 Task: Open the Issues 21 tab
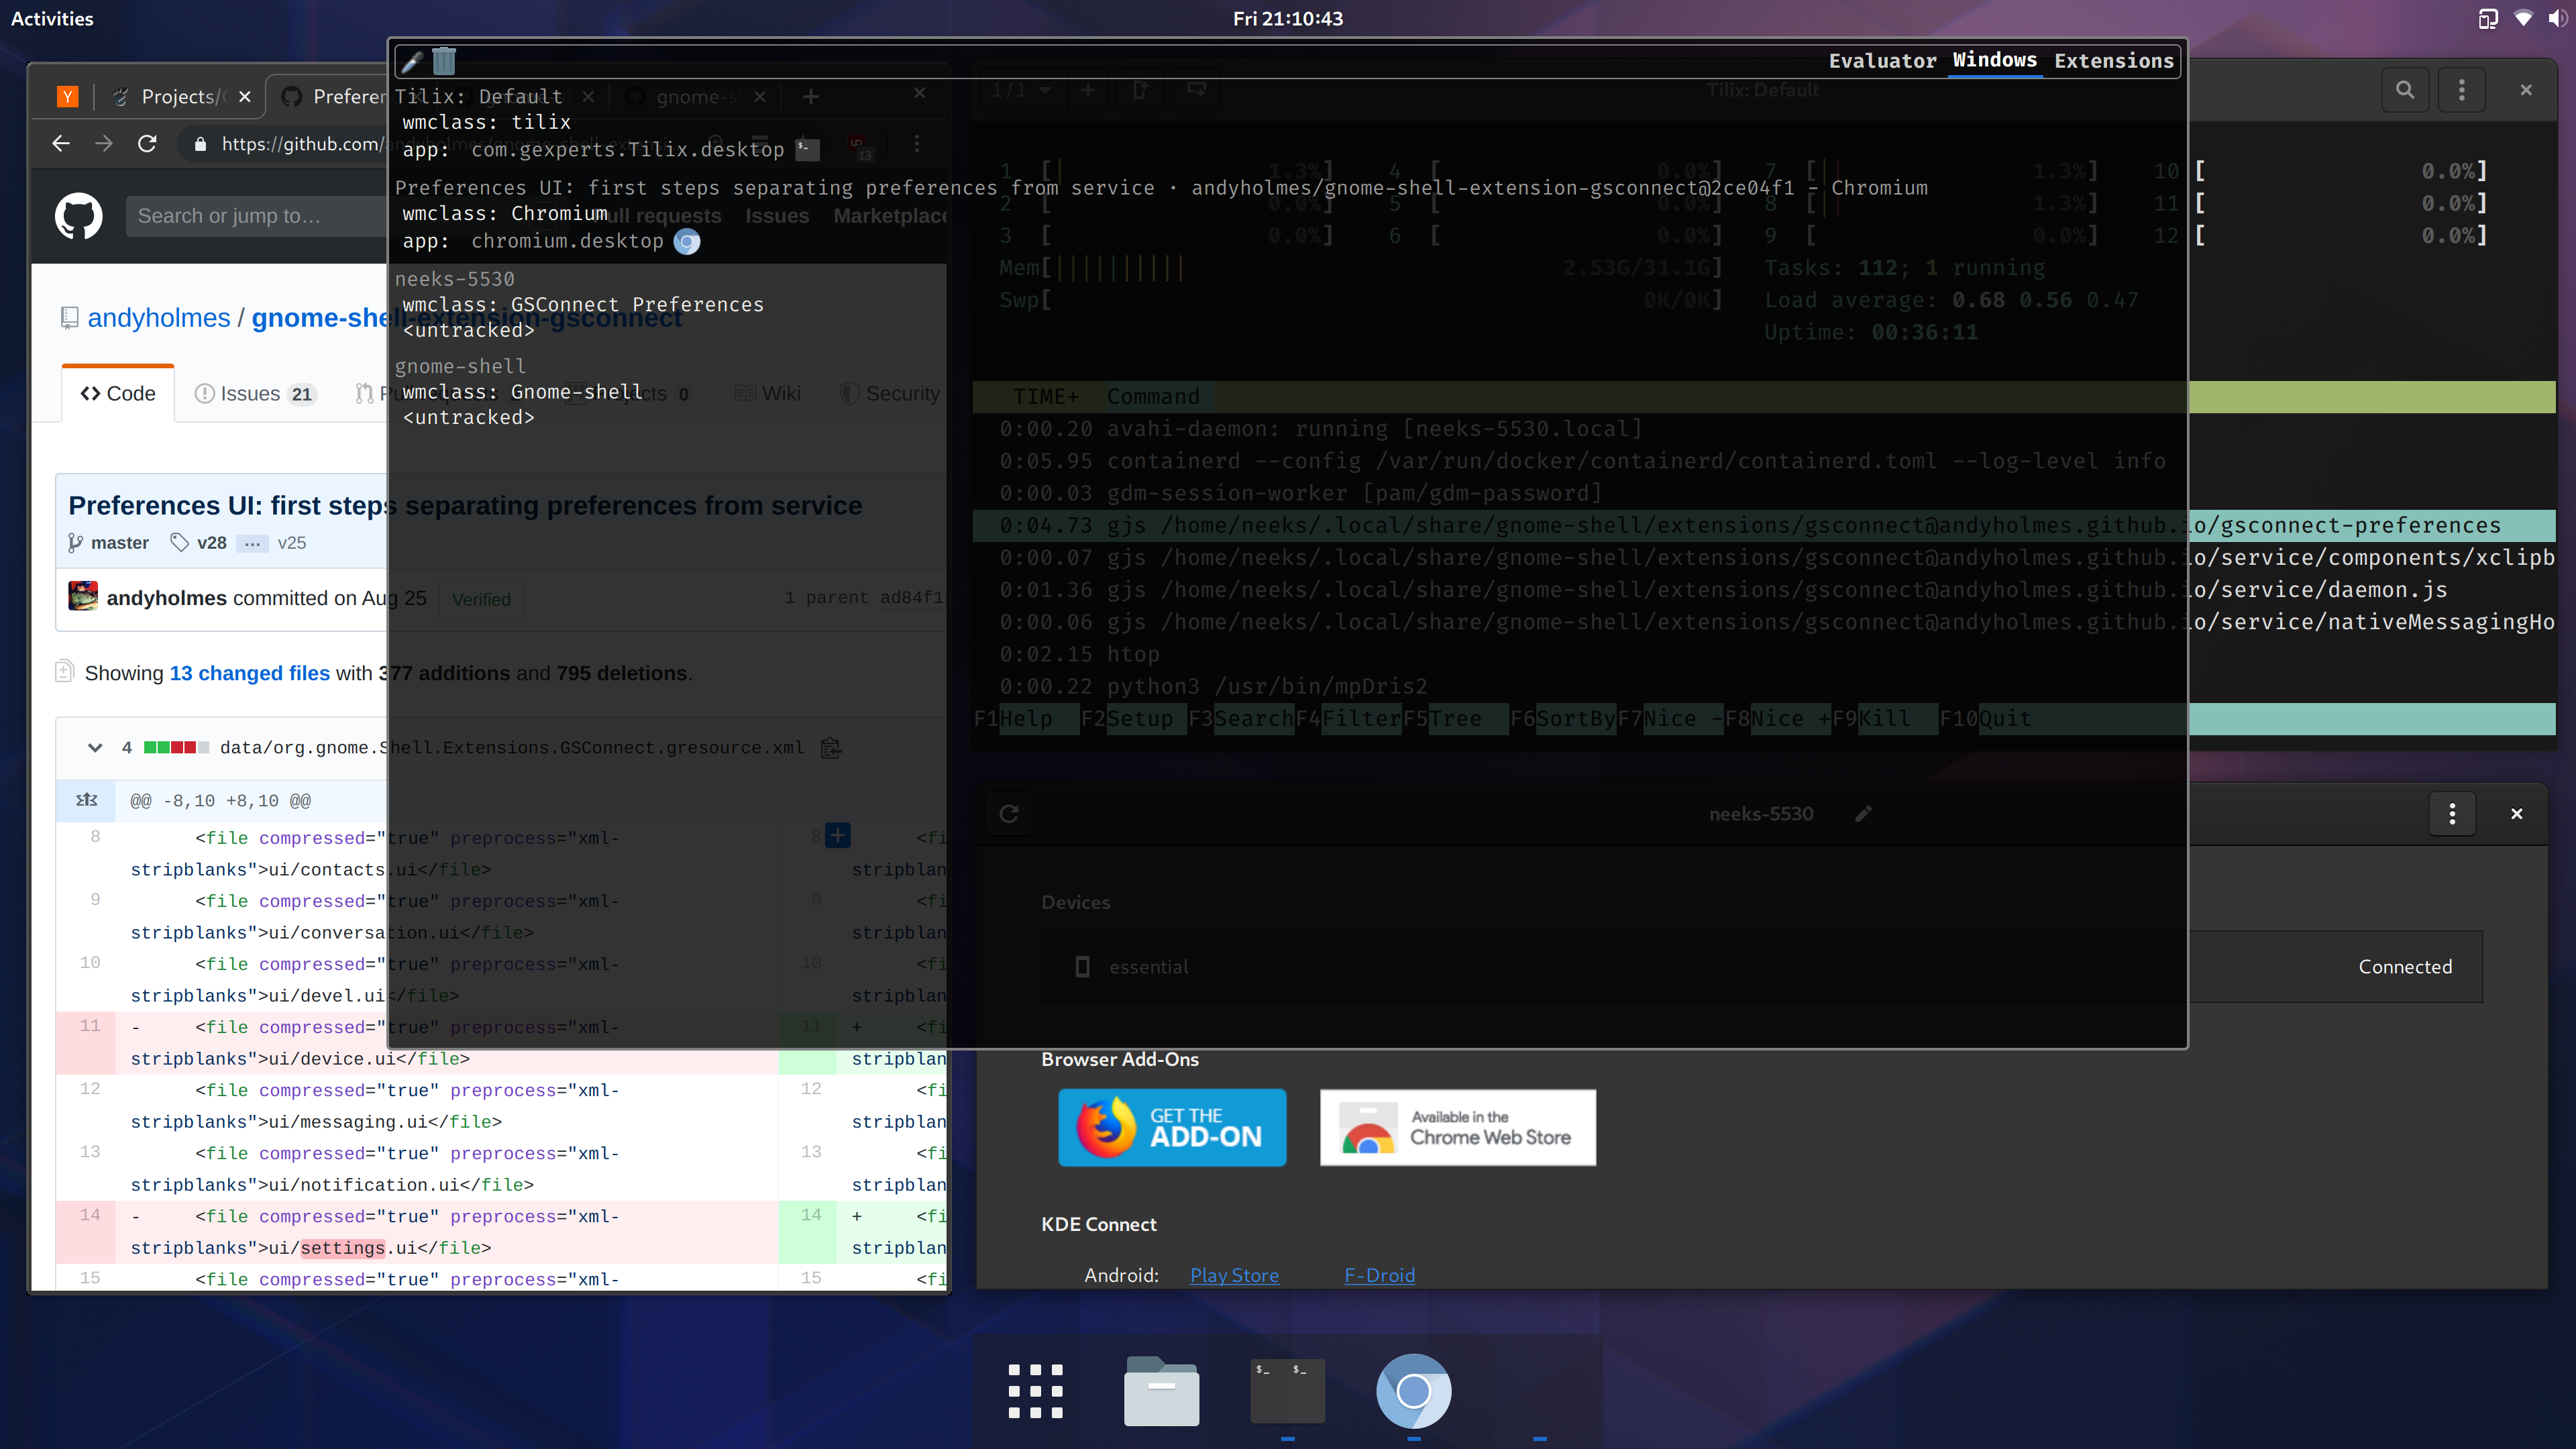pyautogui.click(x=255, y=394)
